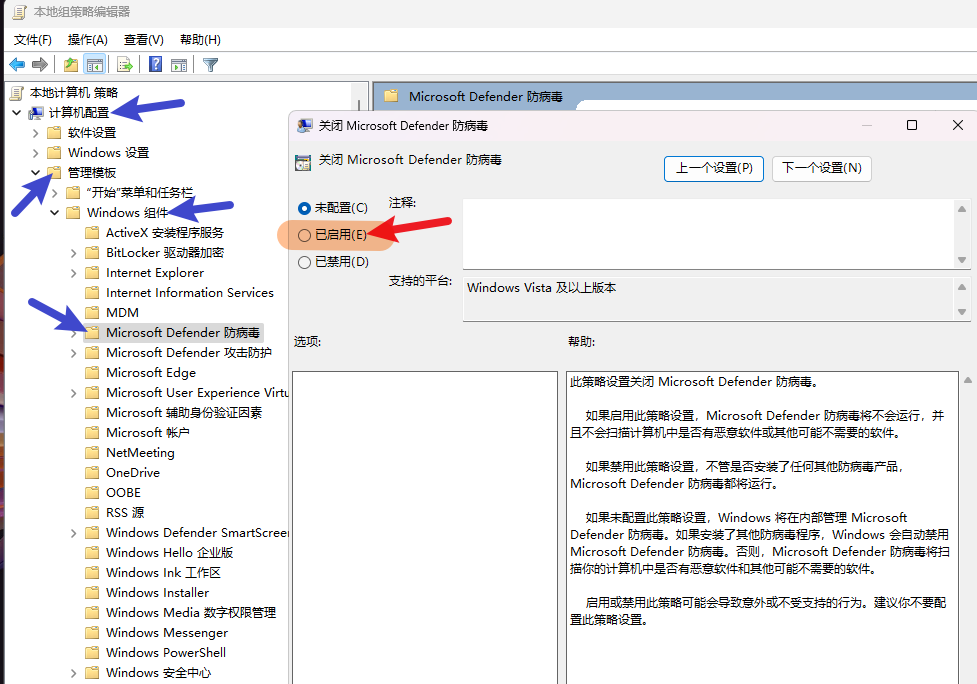Click the Forward arrow in the toolbar
977x684 pixels.
coord(40,65)
